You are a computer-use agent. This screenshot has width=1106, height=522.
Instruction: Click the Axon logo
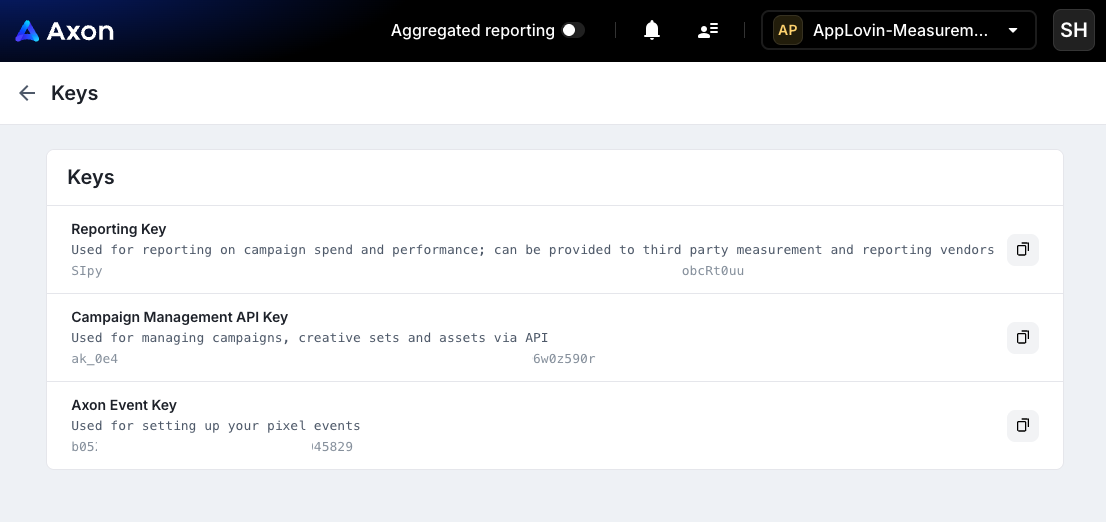tap(65, 31)
